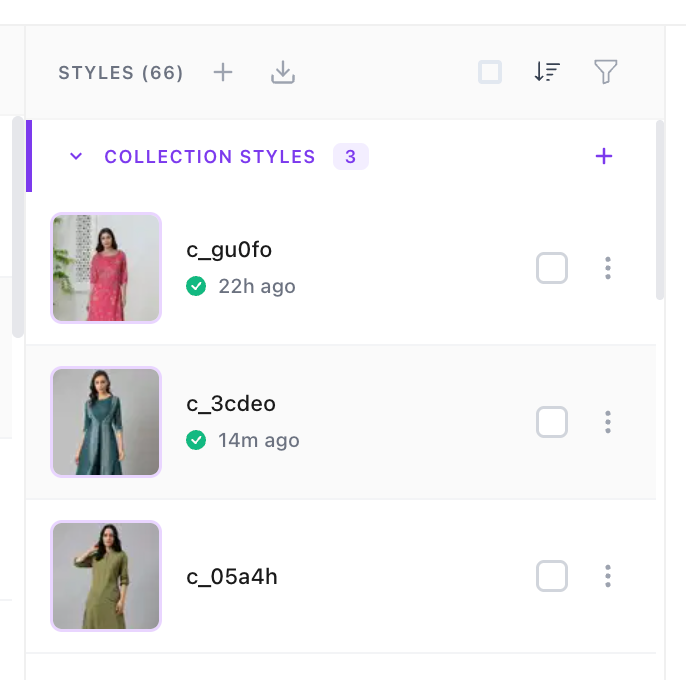
Task: Click the pink kurta thumbnail for c_gu0fo
Action: tap(106, 268)
